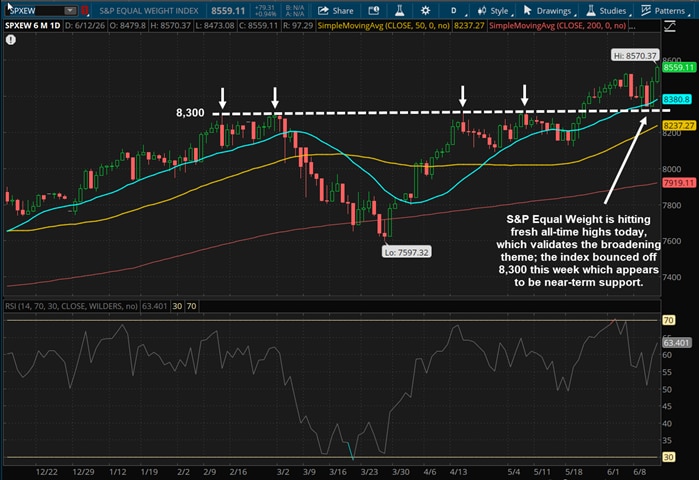This screenshot has height=480, width=699.
Task: Click the price-axis tool icon at top right
Action: point(670,27)
